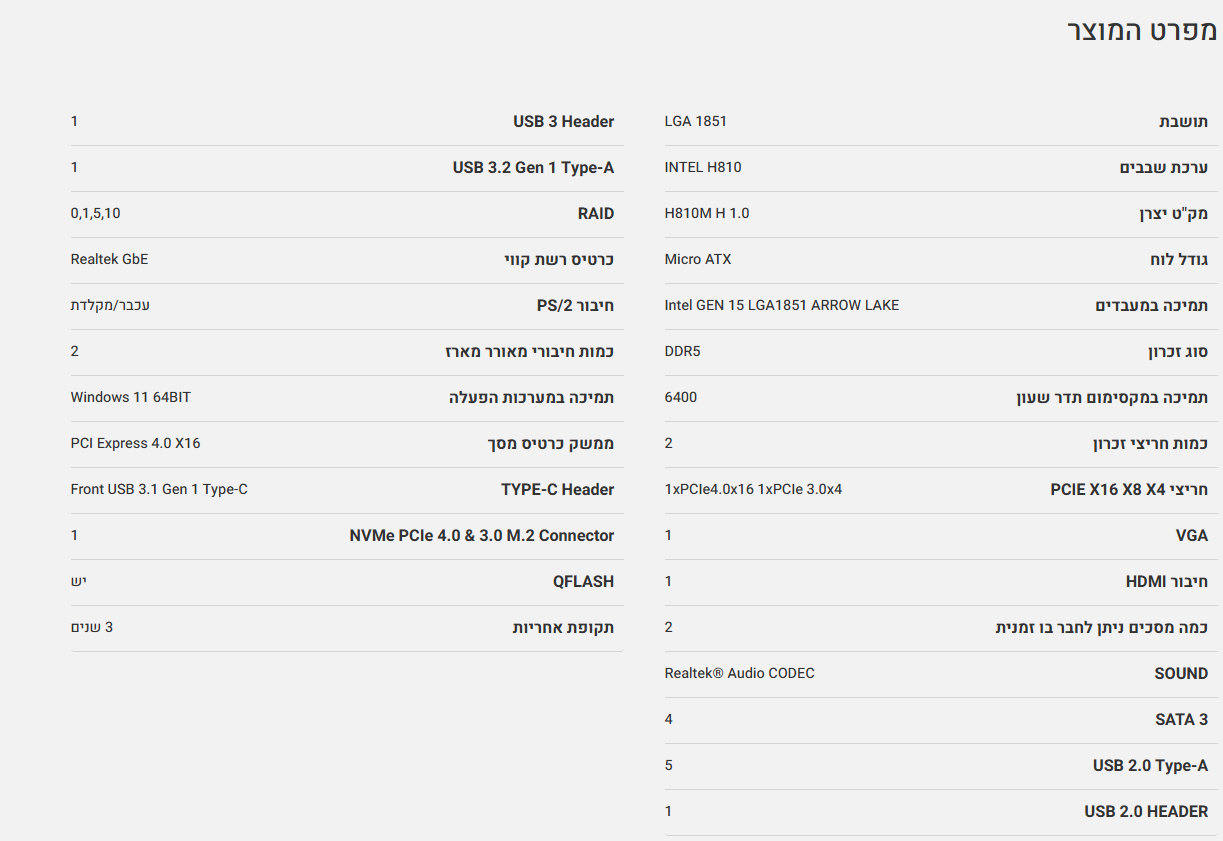Click the 1xPCIe4.0x16 1xPCIe 3.0x4 value

tap(753, 489)
